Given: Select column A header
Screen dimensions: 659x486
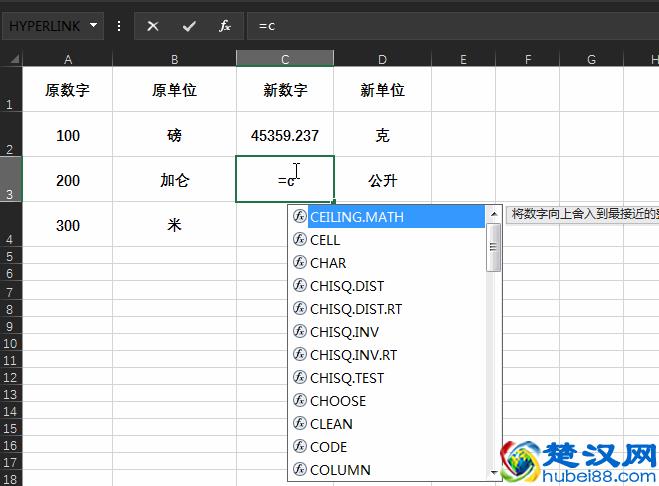Looking at the screenshot, I should pyautogui.click(x=68, y=59).
